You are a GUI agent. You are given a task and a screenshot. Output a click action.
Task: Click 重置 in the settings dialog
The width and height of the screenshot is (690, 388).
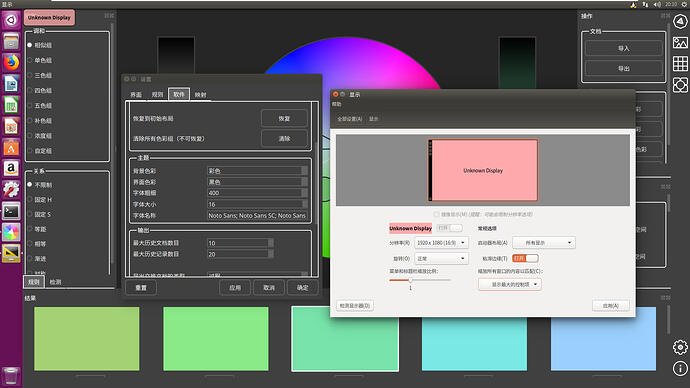coord(141,288)
